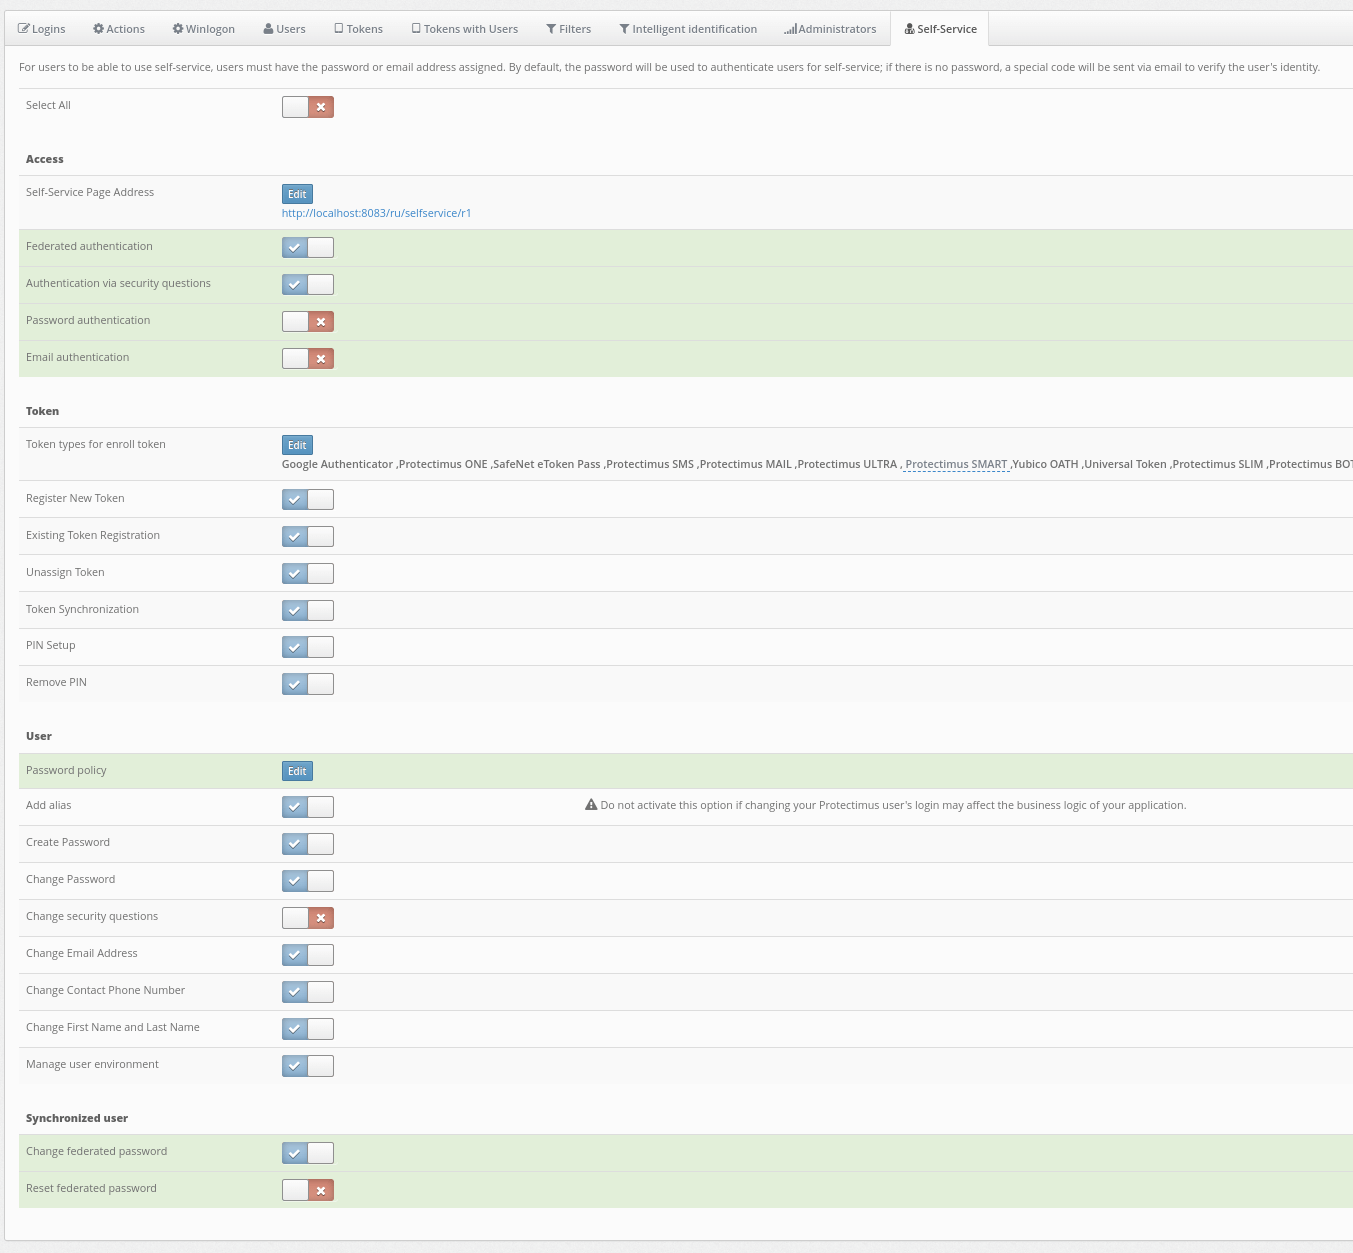The width and height of the screenshot is (1353, 1253).
Task: Switch to Tokens with Users tab
Action: (465, 29)
